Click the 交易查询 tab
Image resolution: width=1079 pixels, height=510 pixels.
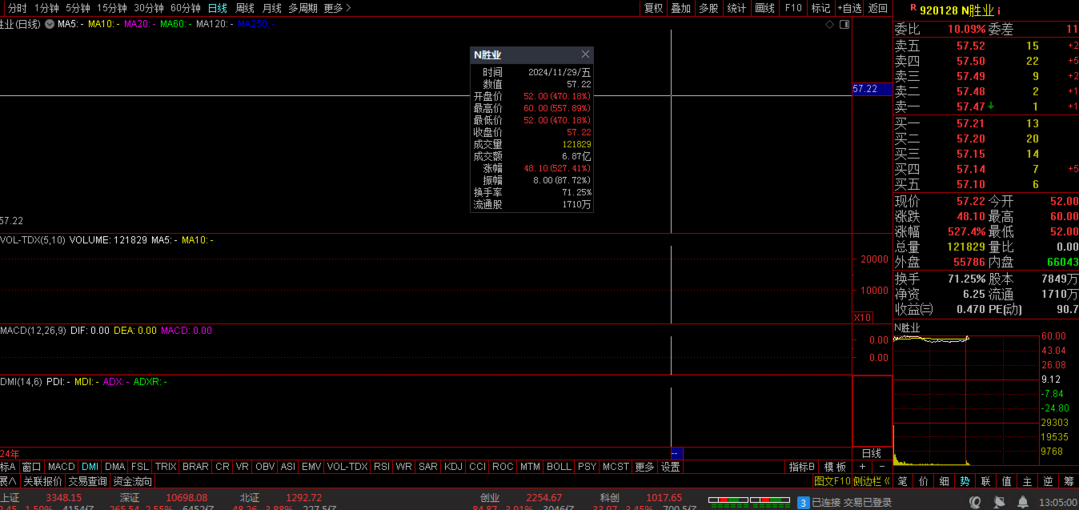click(87, 480)
